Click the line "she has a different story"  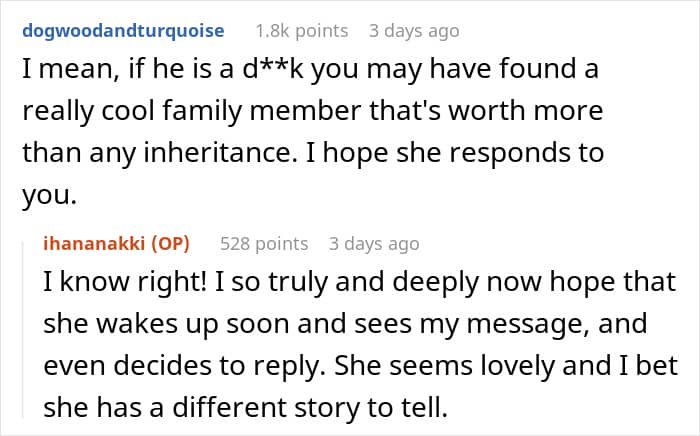tap(245, 407)
